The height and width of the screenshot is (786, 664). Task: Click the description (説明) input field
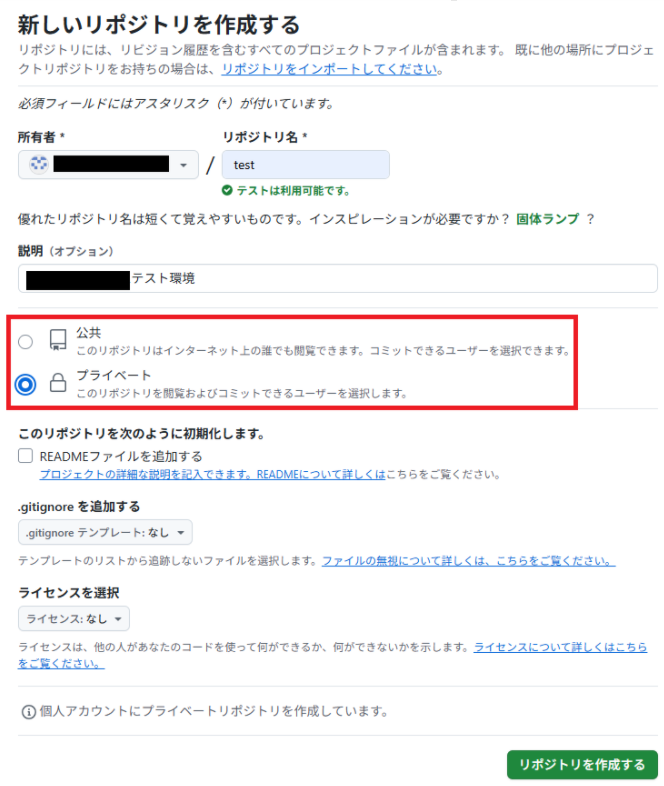click(338, 278)
